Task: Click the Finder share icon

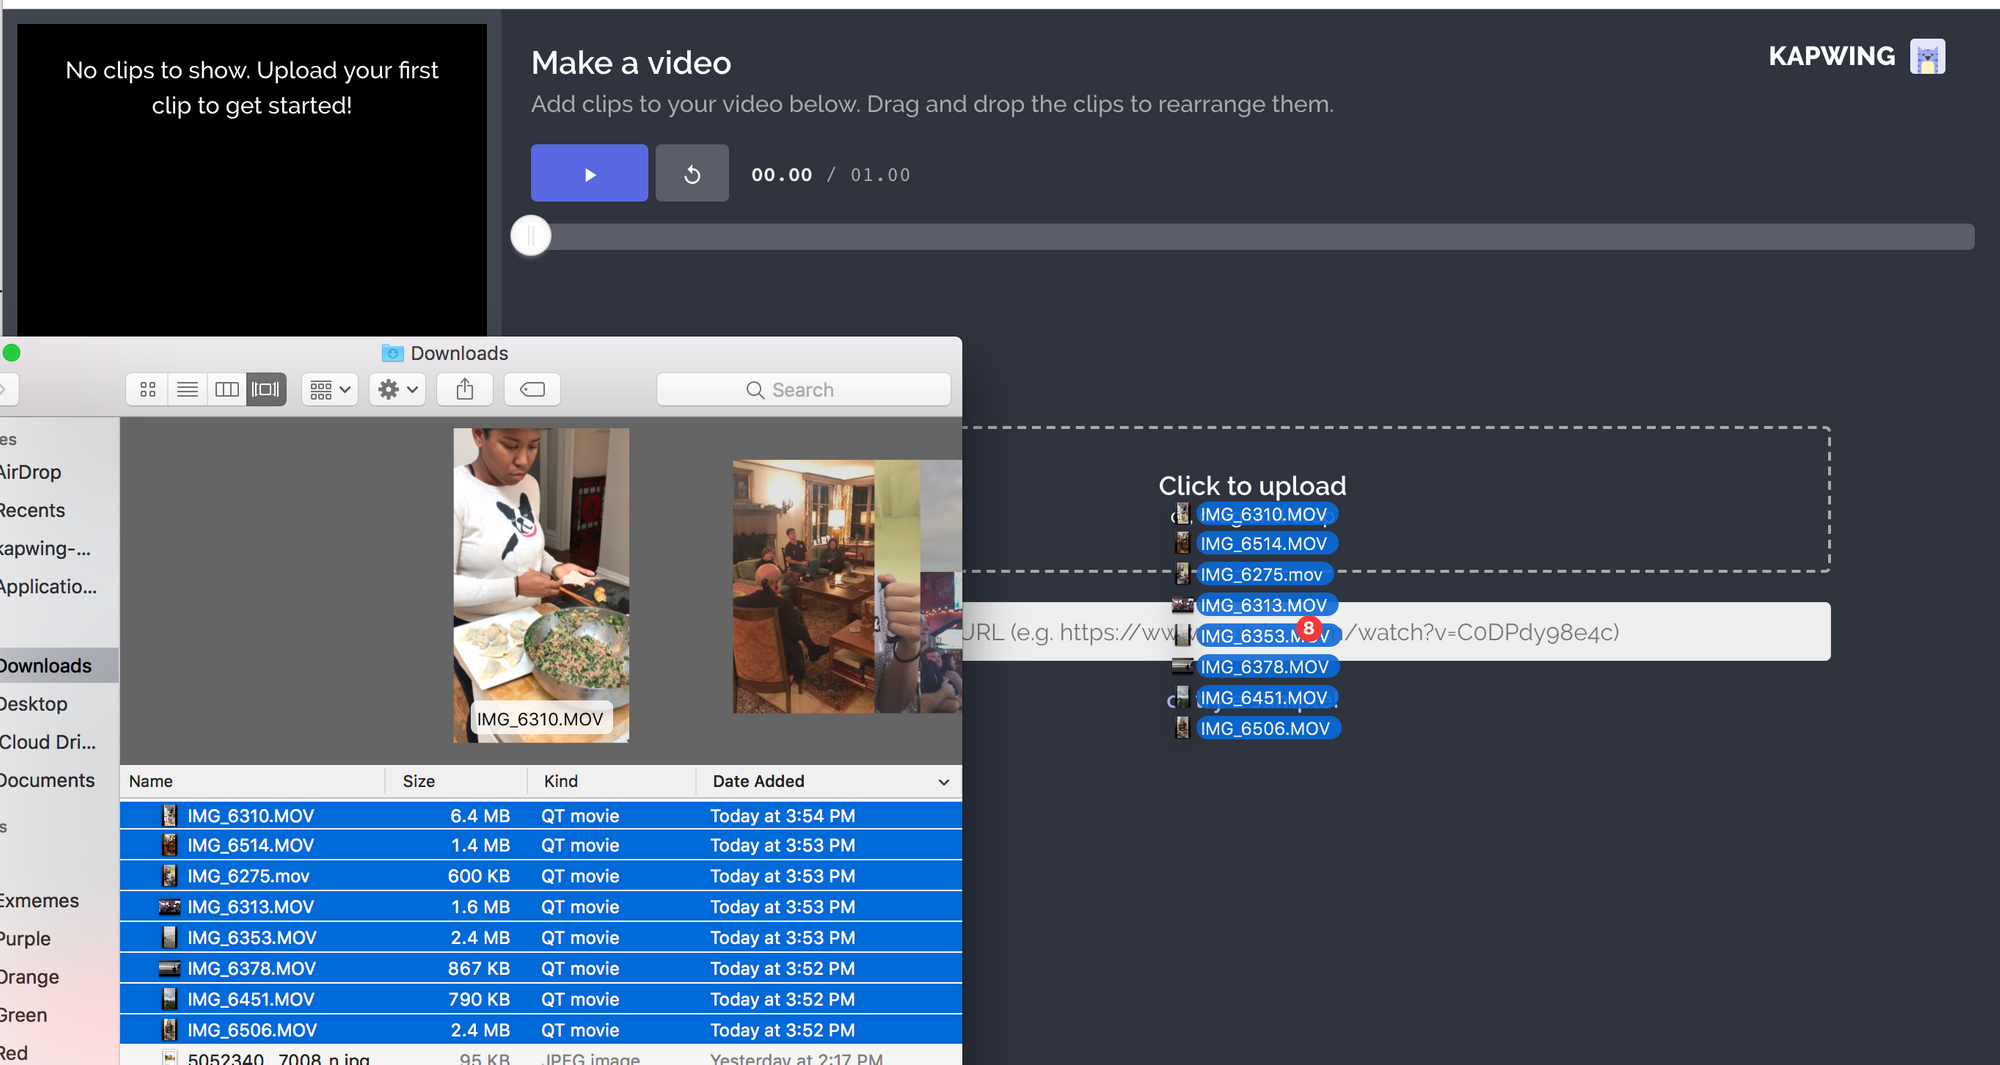Action: click(x=465, y=390)
